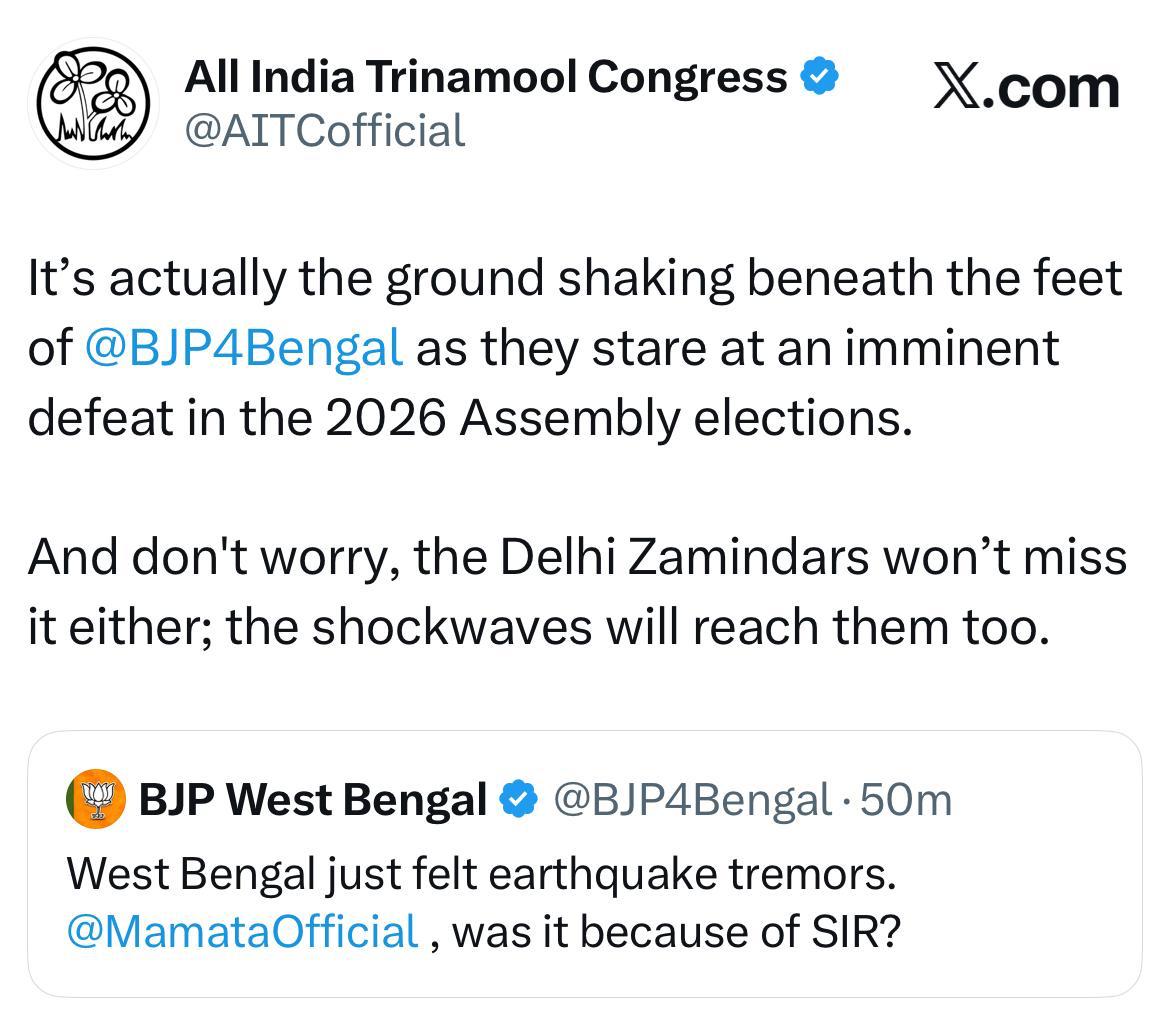This screenshot has width=1170, height=1026.
Task: Click @BJP4Bengal handle in quoted tweet header
Action: (x=692, y=800)
